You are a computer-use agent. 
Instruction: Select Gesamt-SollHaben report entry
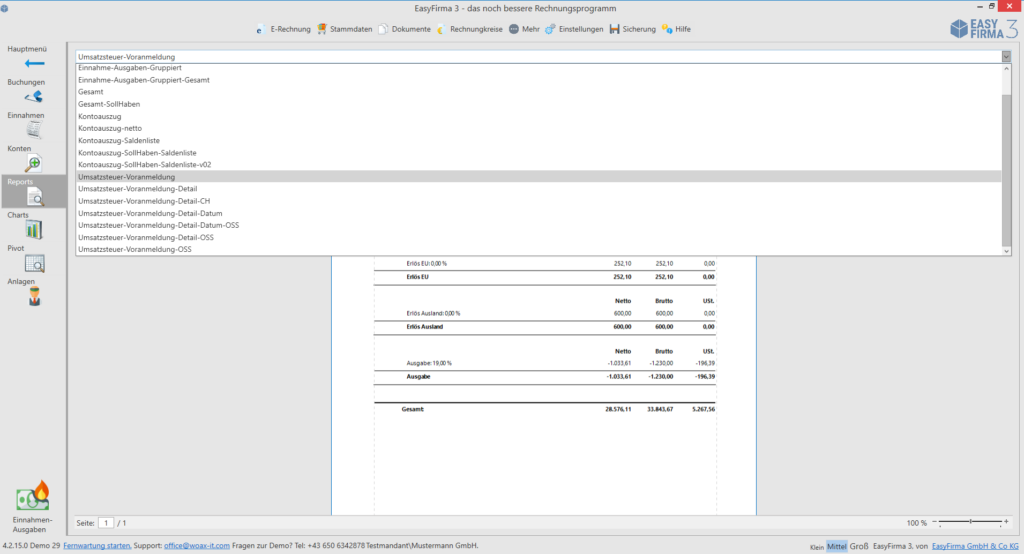coord(538,104)
